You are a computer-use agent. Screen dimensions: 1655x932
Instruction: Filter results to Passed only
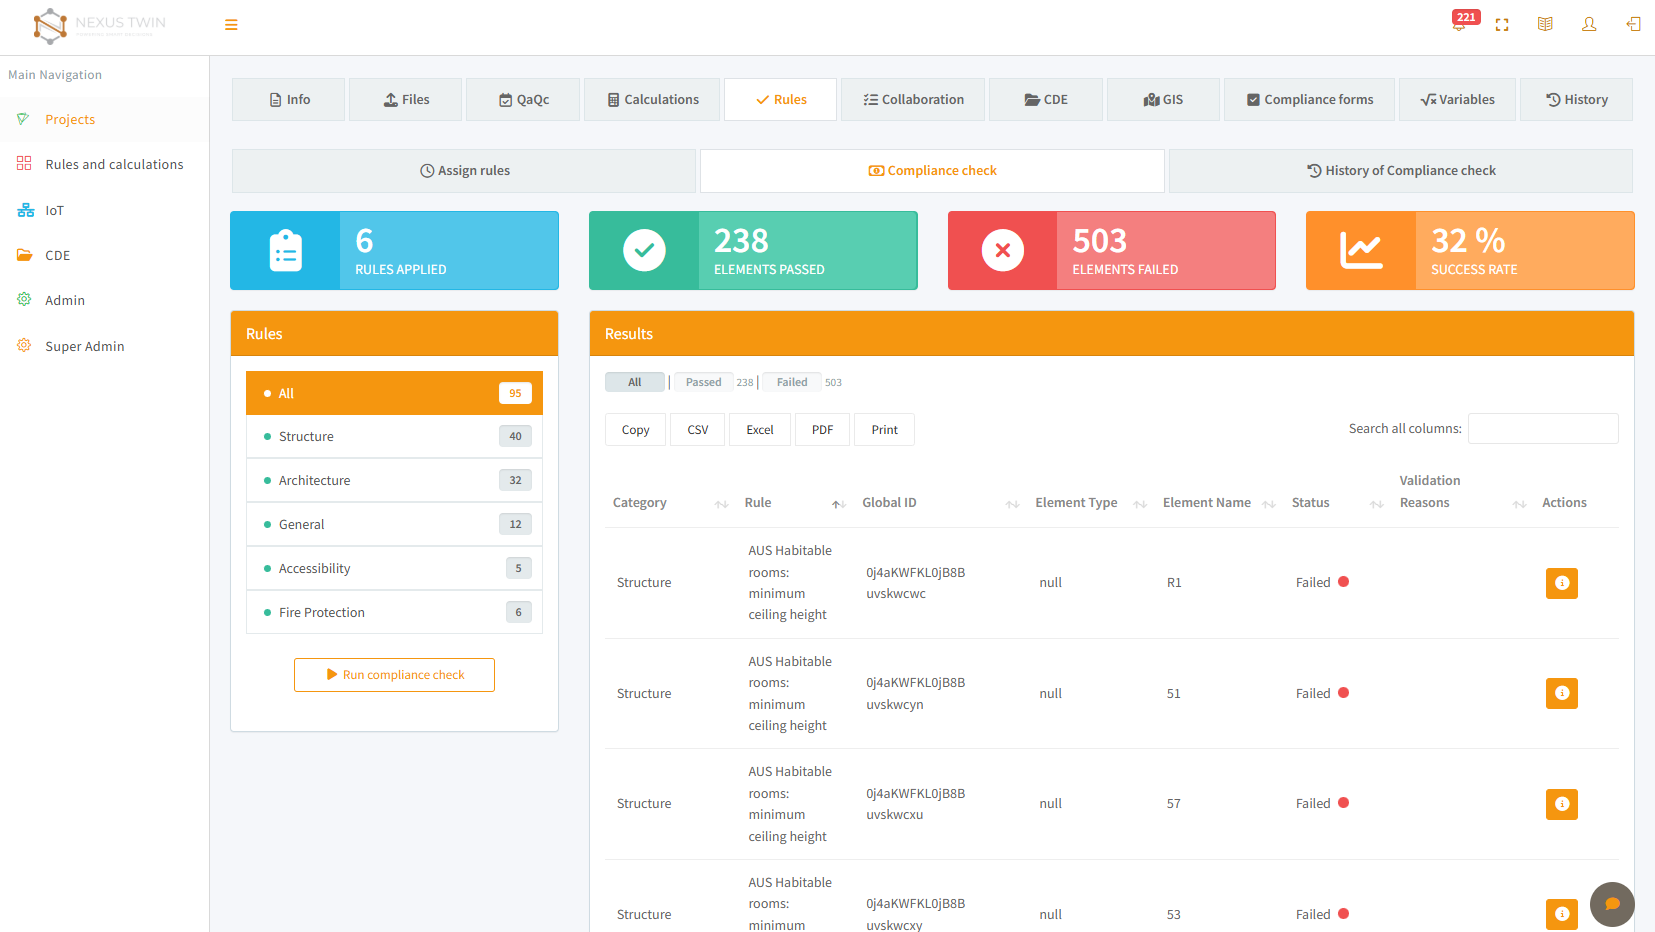pyautogui.click(x=703, y=382)
